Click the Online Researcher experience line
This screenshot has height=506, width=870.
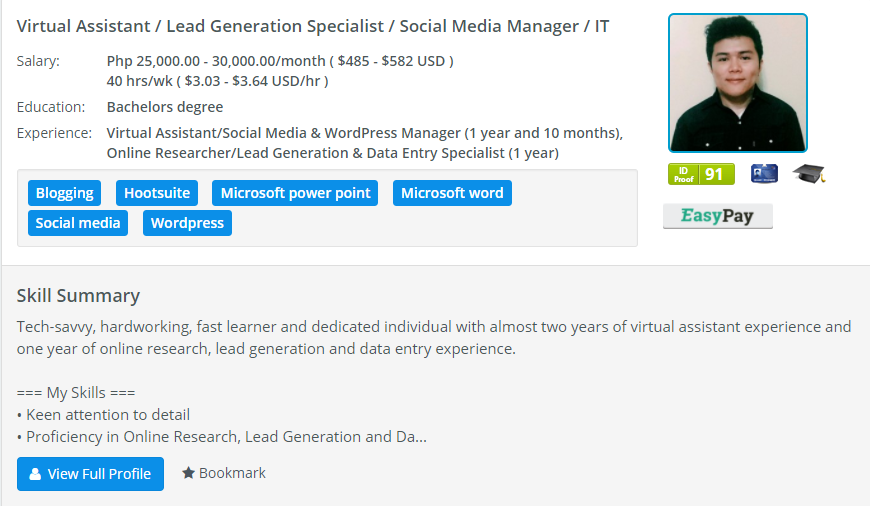coord(332,153)
